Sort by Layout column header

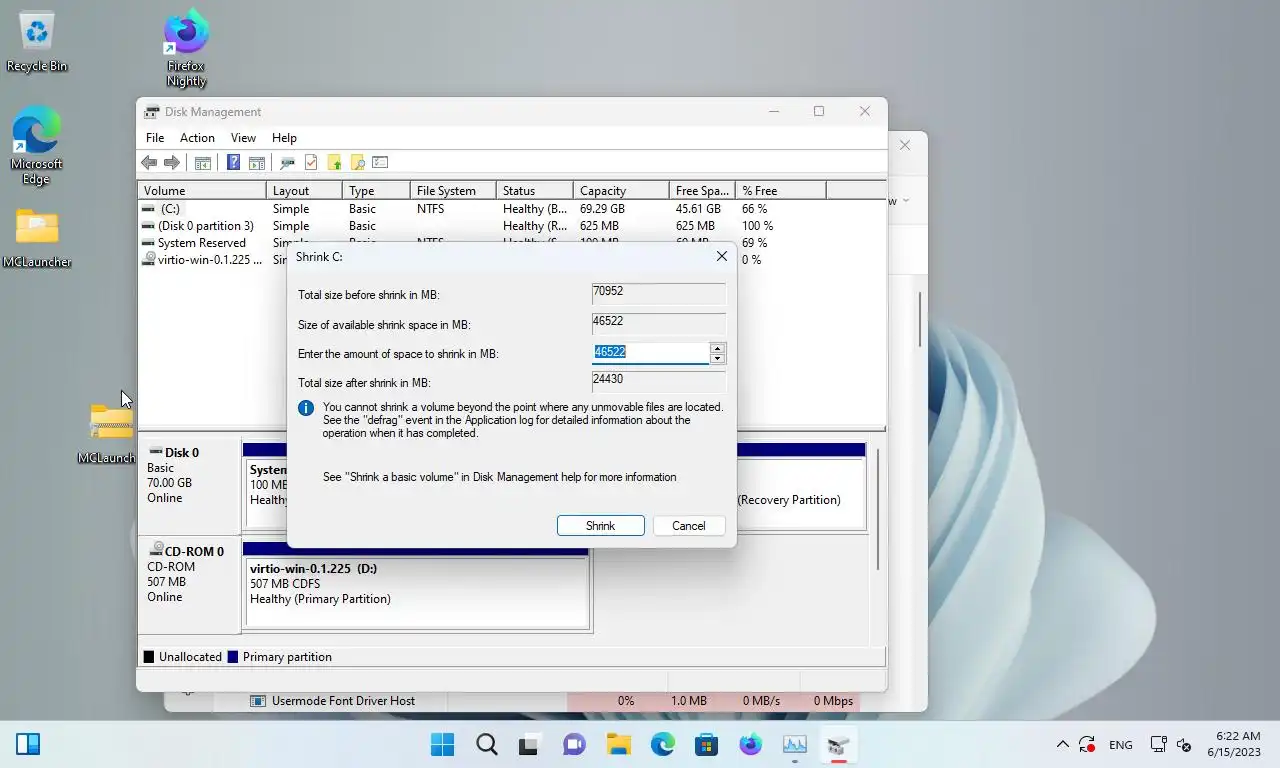pyautogui.click(x=304, y=190)
